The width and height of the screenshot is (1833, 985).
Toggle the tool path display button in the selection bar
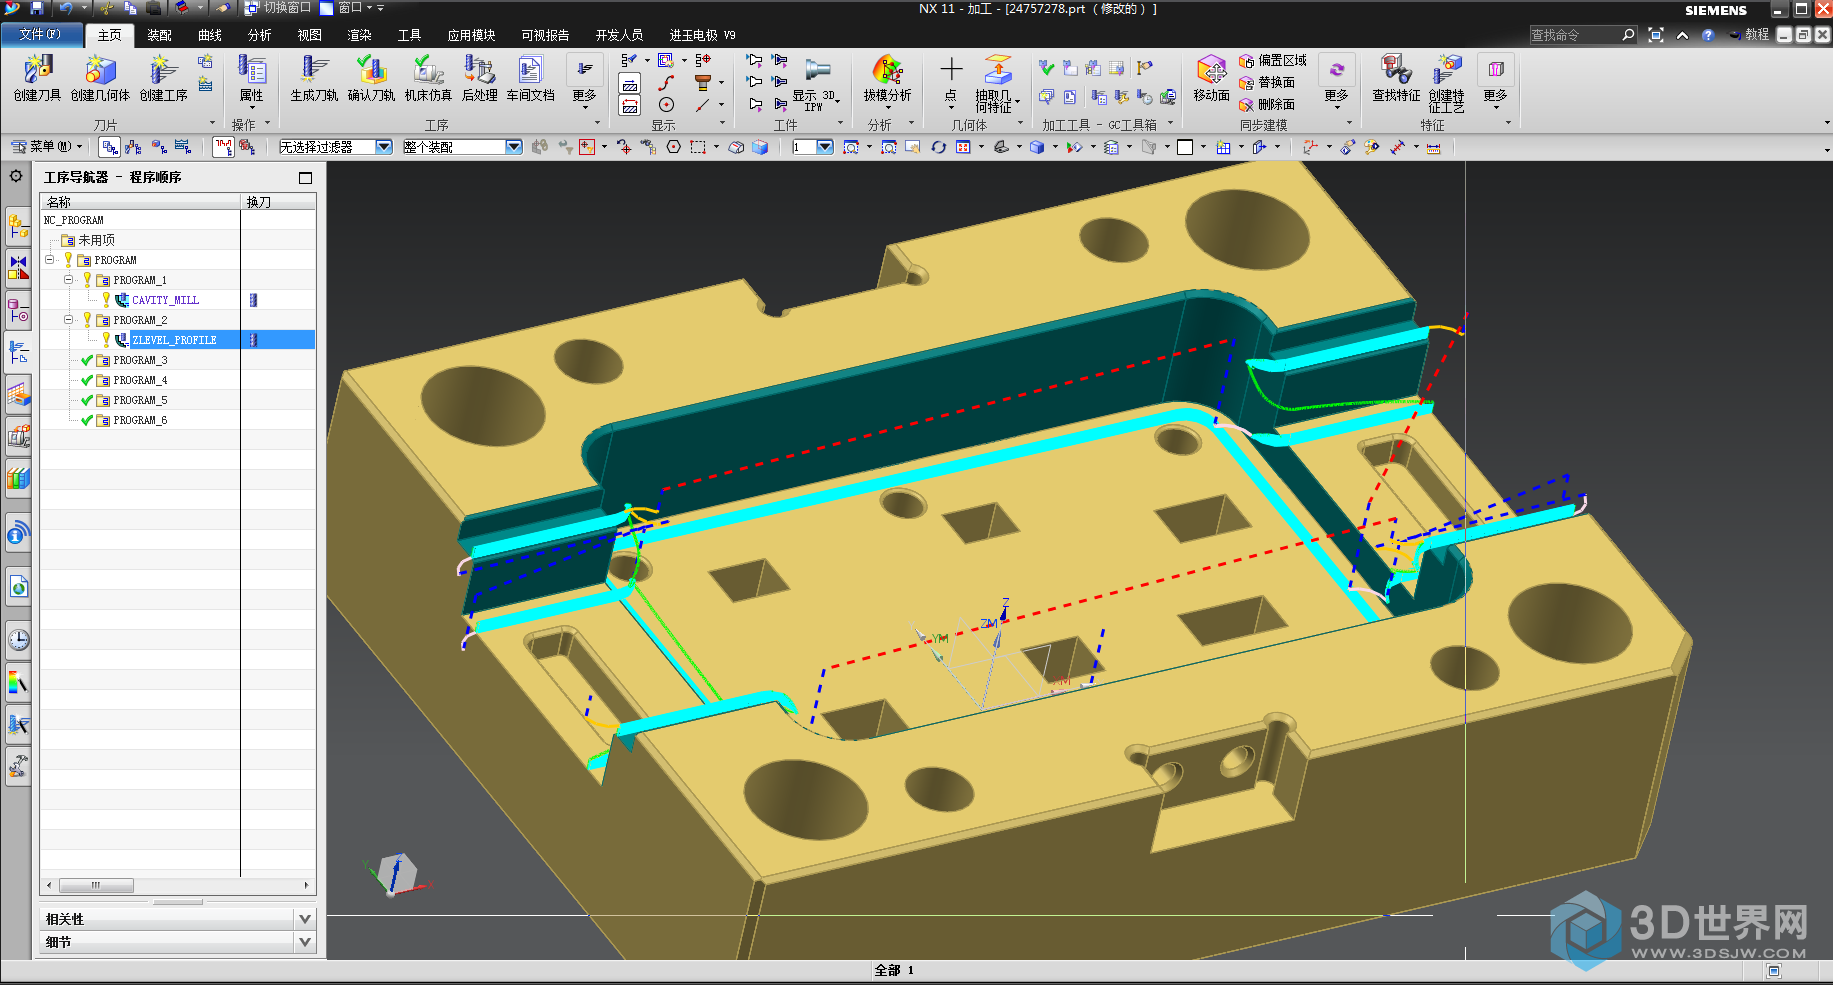pyautogui.click(x=223, y=147)
